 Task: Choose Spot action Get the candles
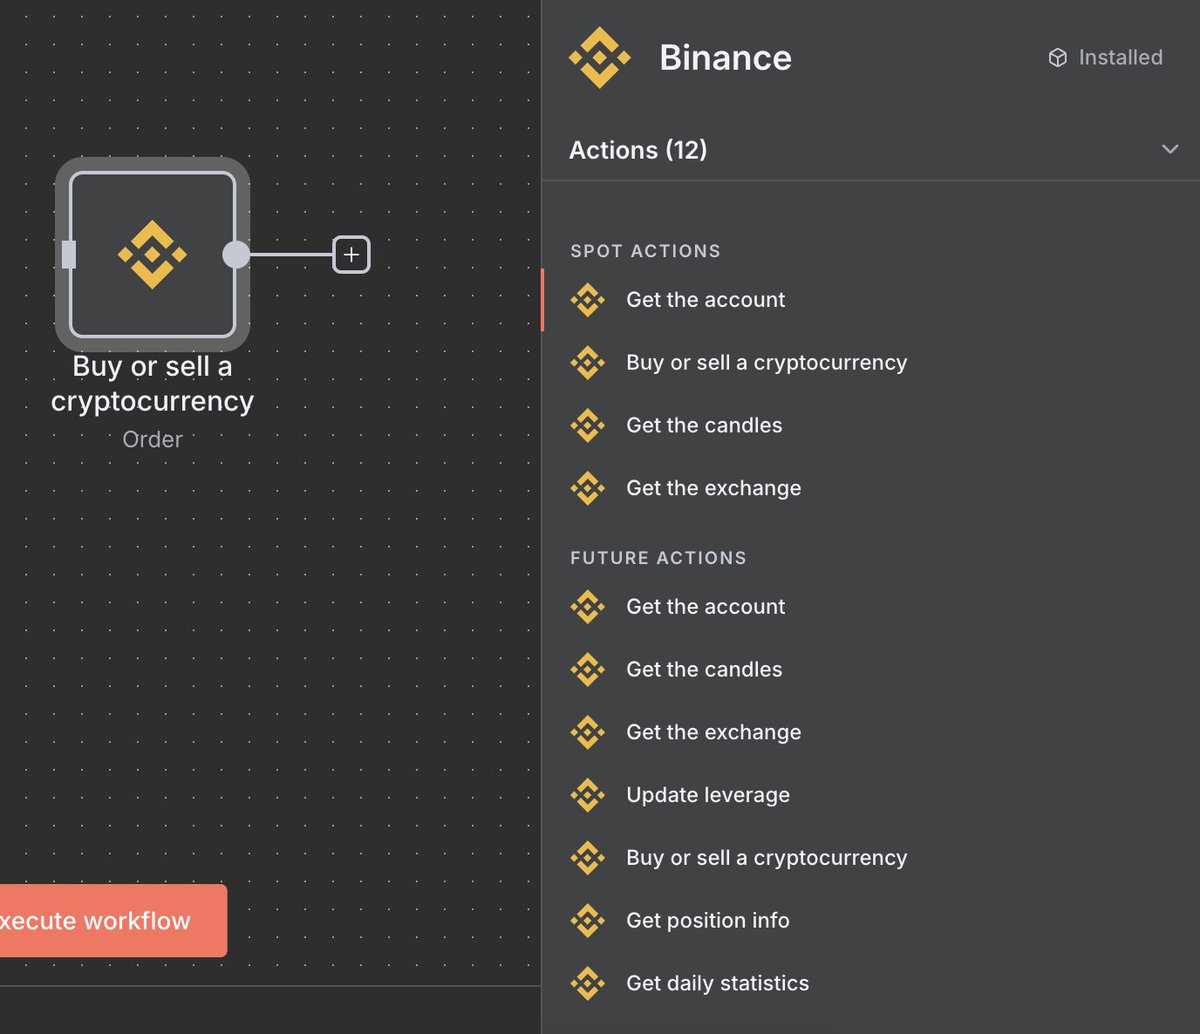tap(871, 426)
